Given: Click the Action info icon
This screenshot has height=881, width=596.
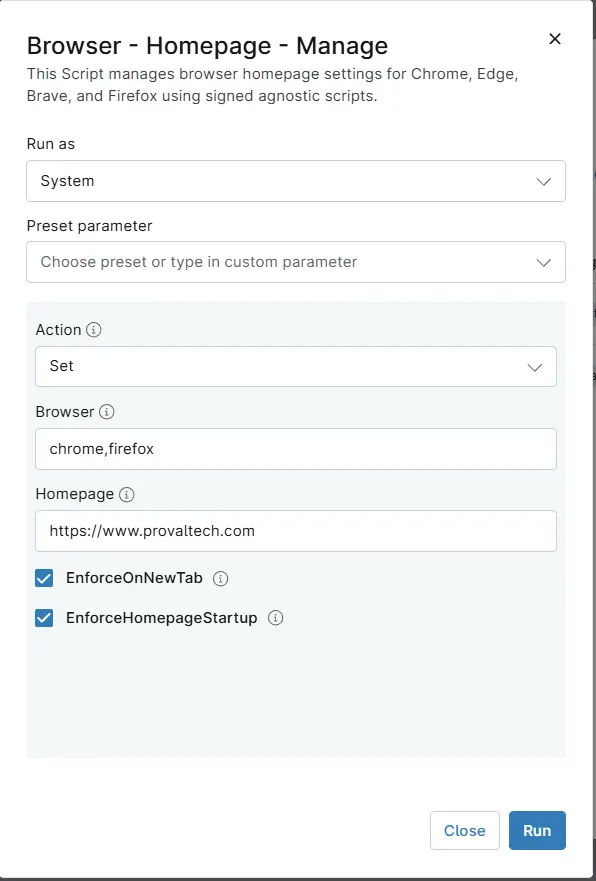Looking at the screenshot, I should pos(93,330).
